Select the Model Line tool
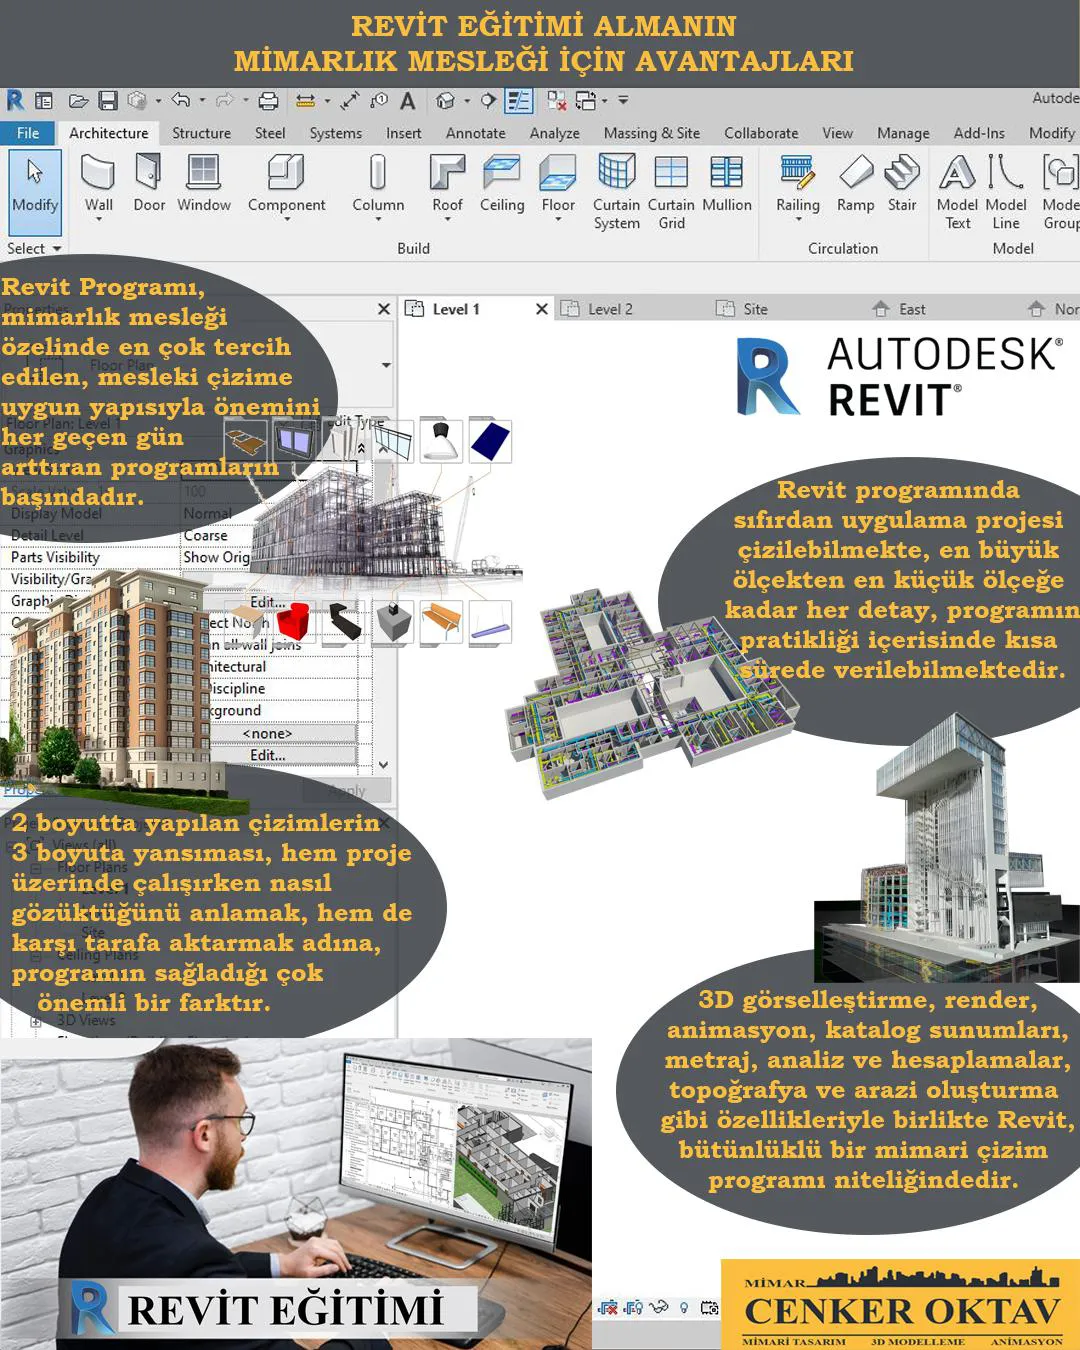The image size is (1080, 1350). click(x=1006, y=192)
